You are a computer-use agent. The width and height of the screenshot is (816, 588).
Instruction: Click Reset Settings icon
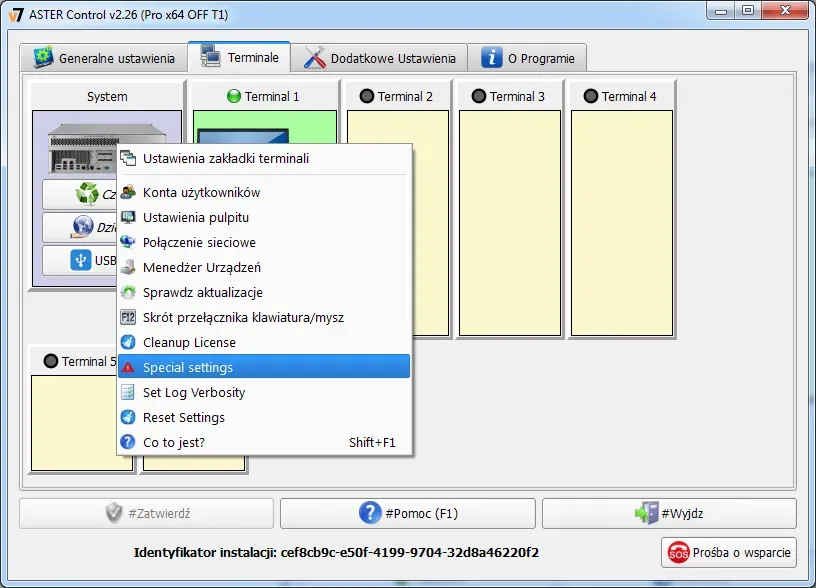(128, 417)
